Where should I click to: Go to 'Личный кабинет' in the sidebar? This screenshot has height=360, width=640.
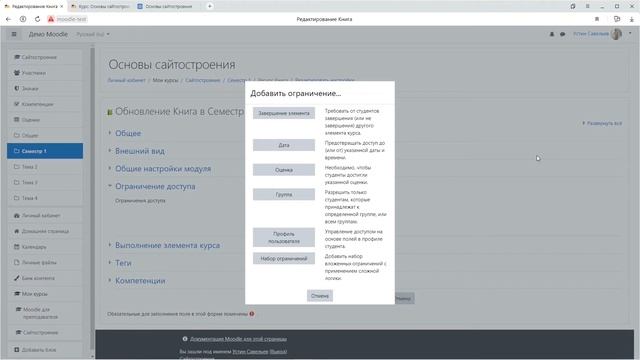(45, 216)
